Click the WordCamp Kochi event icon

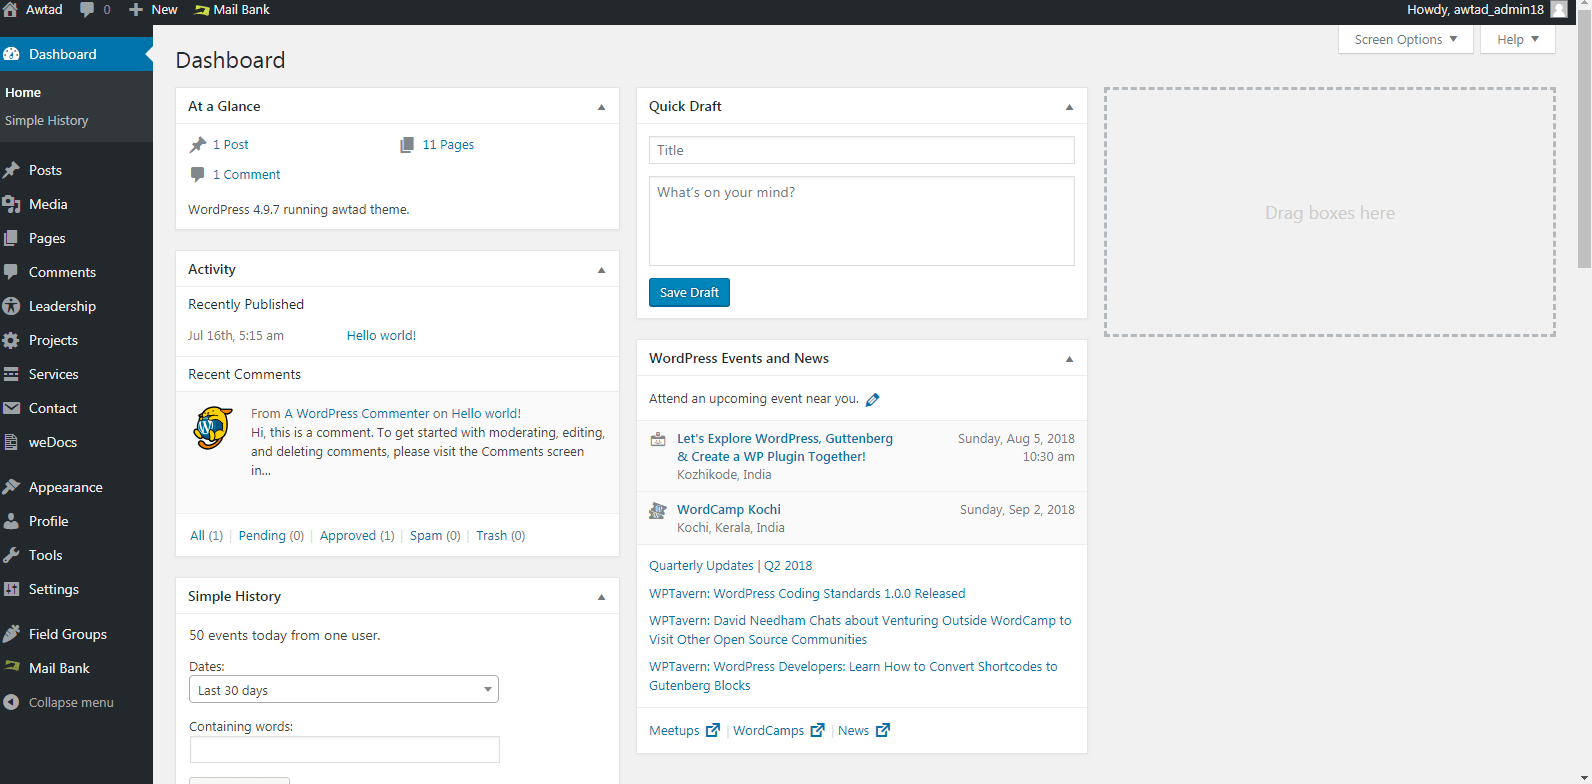coord(658,511)
